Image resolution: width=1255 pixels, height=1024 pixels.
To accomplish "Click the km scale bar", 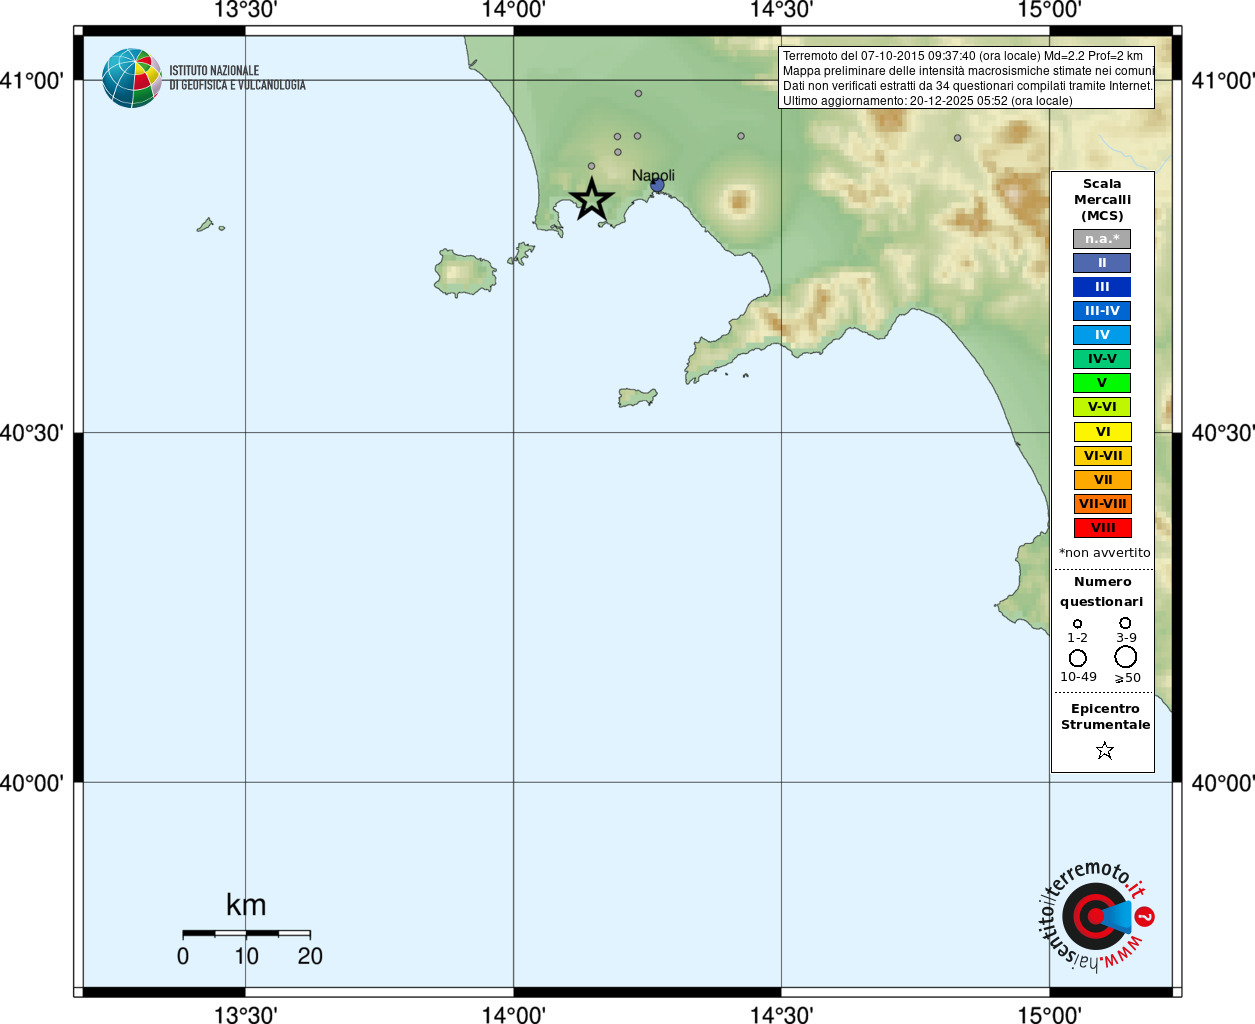I will [x=246, y=933].
